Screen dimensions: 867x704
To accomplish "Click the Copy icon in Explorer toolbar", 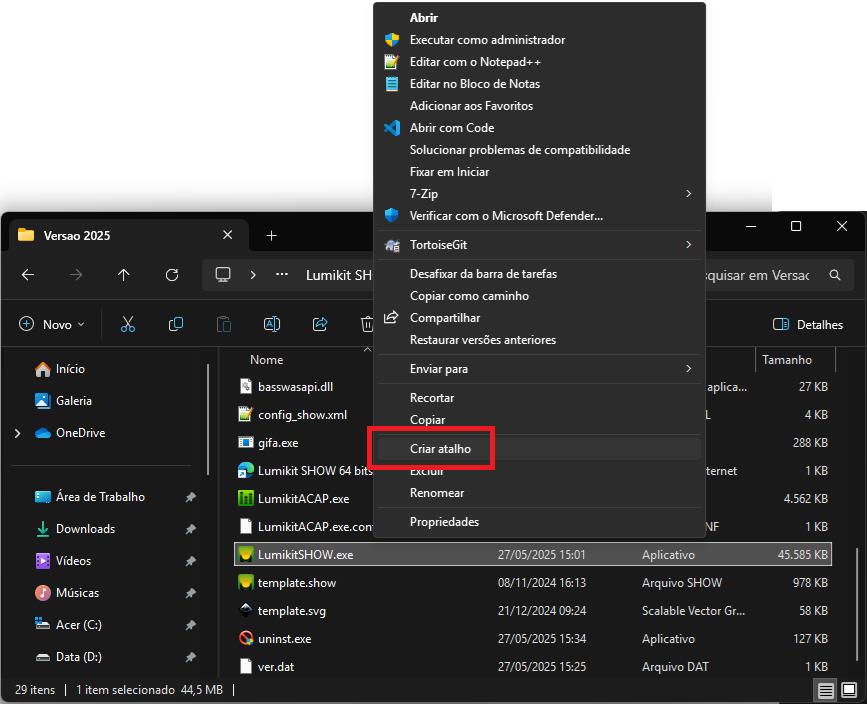I will pyautogui.click(x=176, y=324).
